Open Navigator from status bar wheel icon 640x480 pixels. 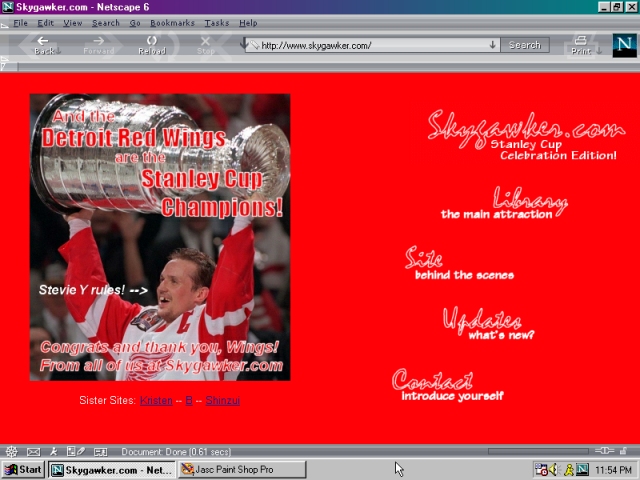[11, 451]
